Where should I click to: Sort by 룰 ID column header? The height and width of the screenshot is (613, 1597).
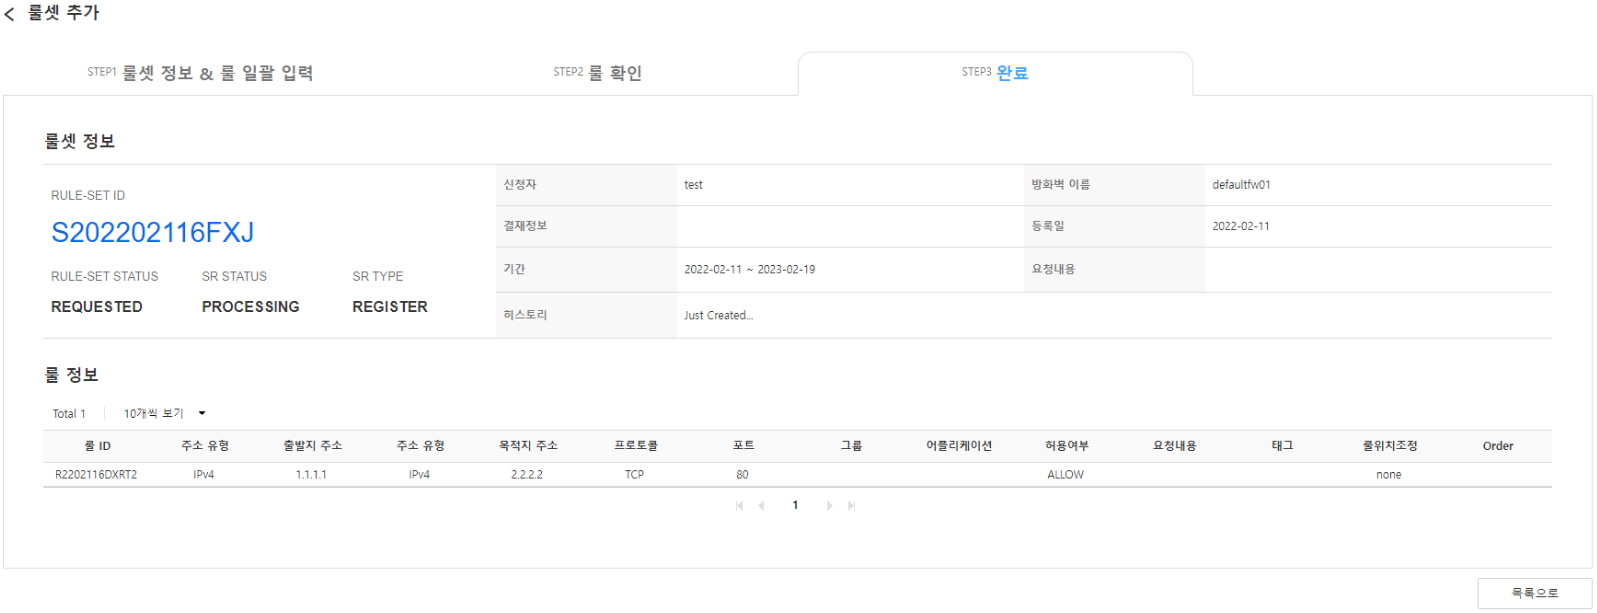point(97,446)
